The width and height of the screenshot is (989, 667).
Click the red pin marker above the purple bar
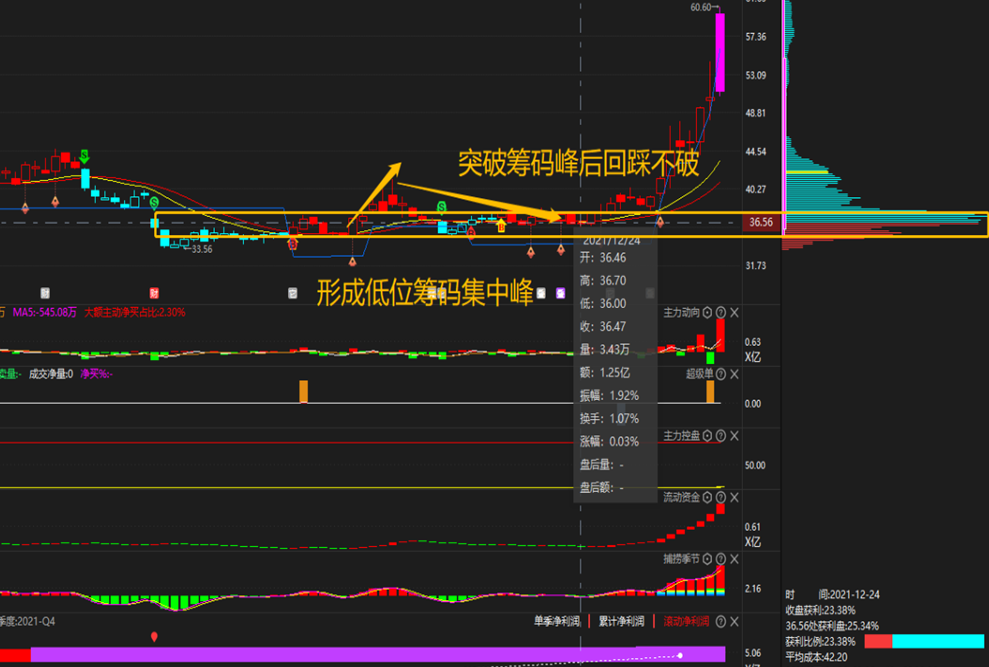155,637
